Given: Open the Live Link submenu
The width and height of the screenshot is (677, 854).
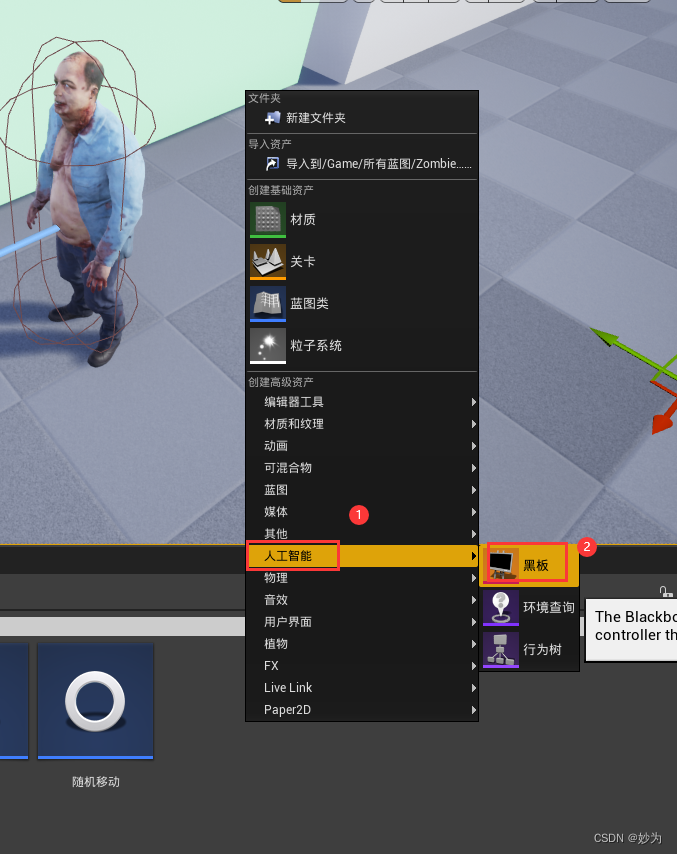Looking at the screenshot, I should pos(362,687).
